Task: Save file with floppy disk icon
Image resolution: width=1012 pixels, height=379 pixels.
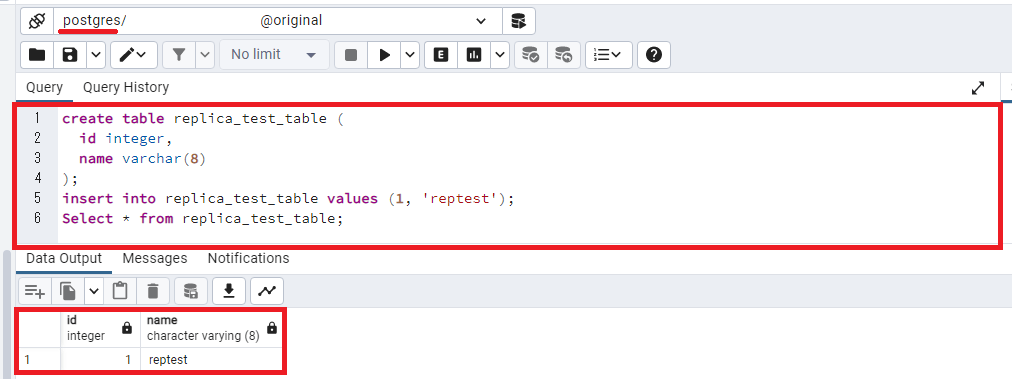Action: 70,55
